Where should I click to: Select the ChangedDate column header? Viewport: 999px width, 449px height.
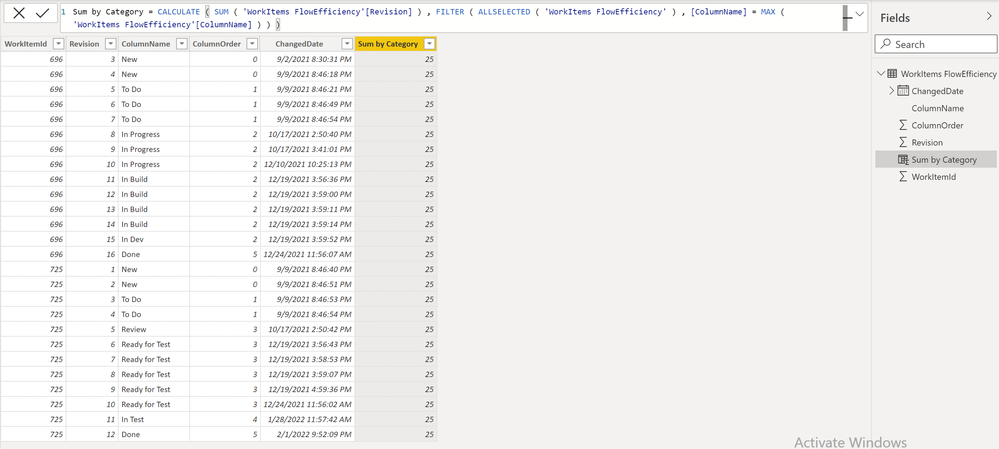299,44
